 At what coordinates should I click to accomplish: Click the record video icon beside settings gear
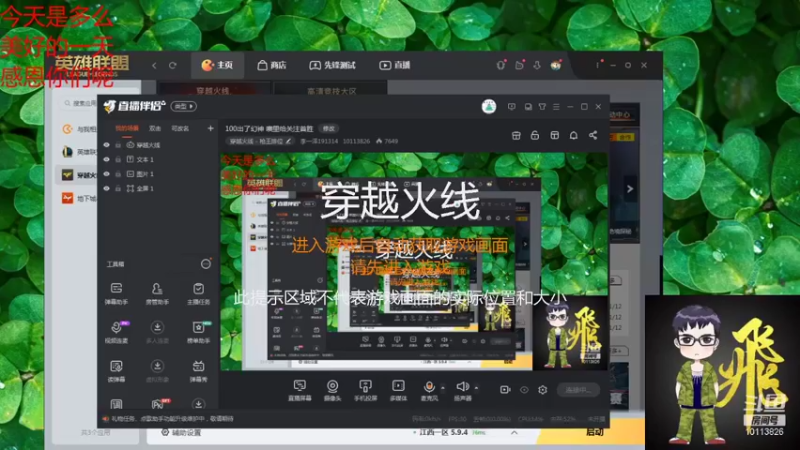tap(505, 390)
